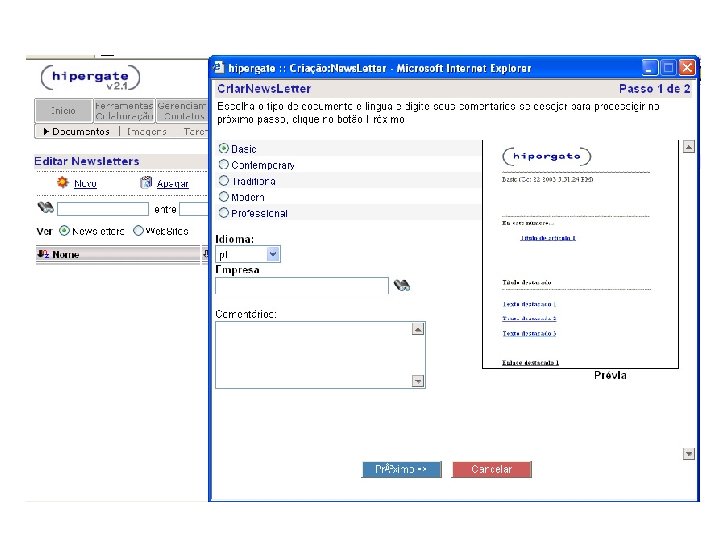Click Texto destacado 3 link in preview

[x=529, y=333]
